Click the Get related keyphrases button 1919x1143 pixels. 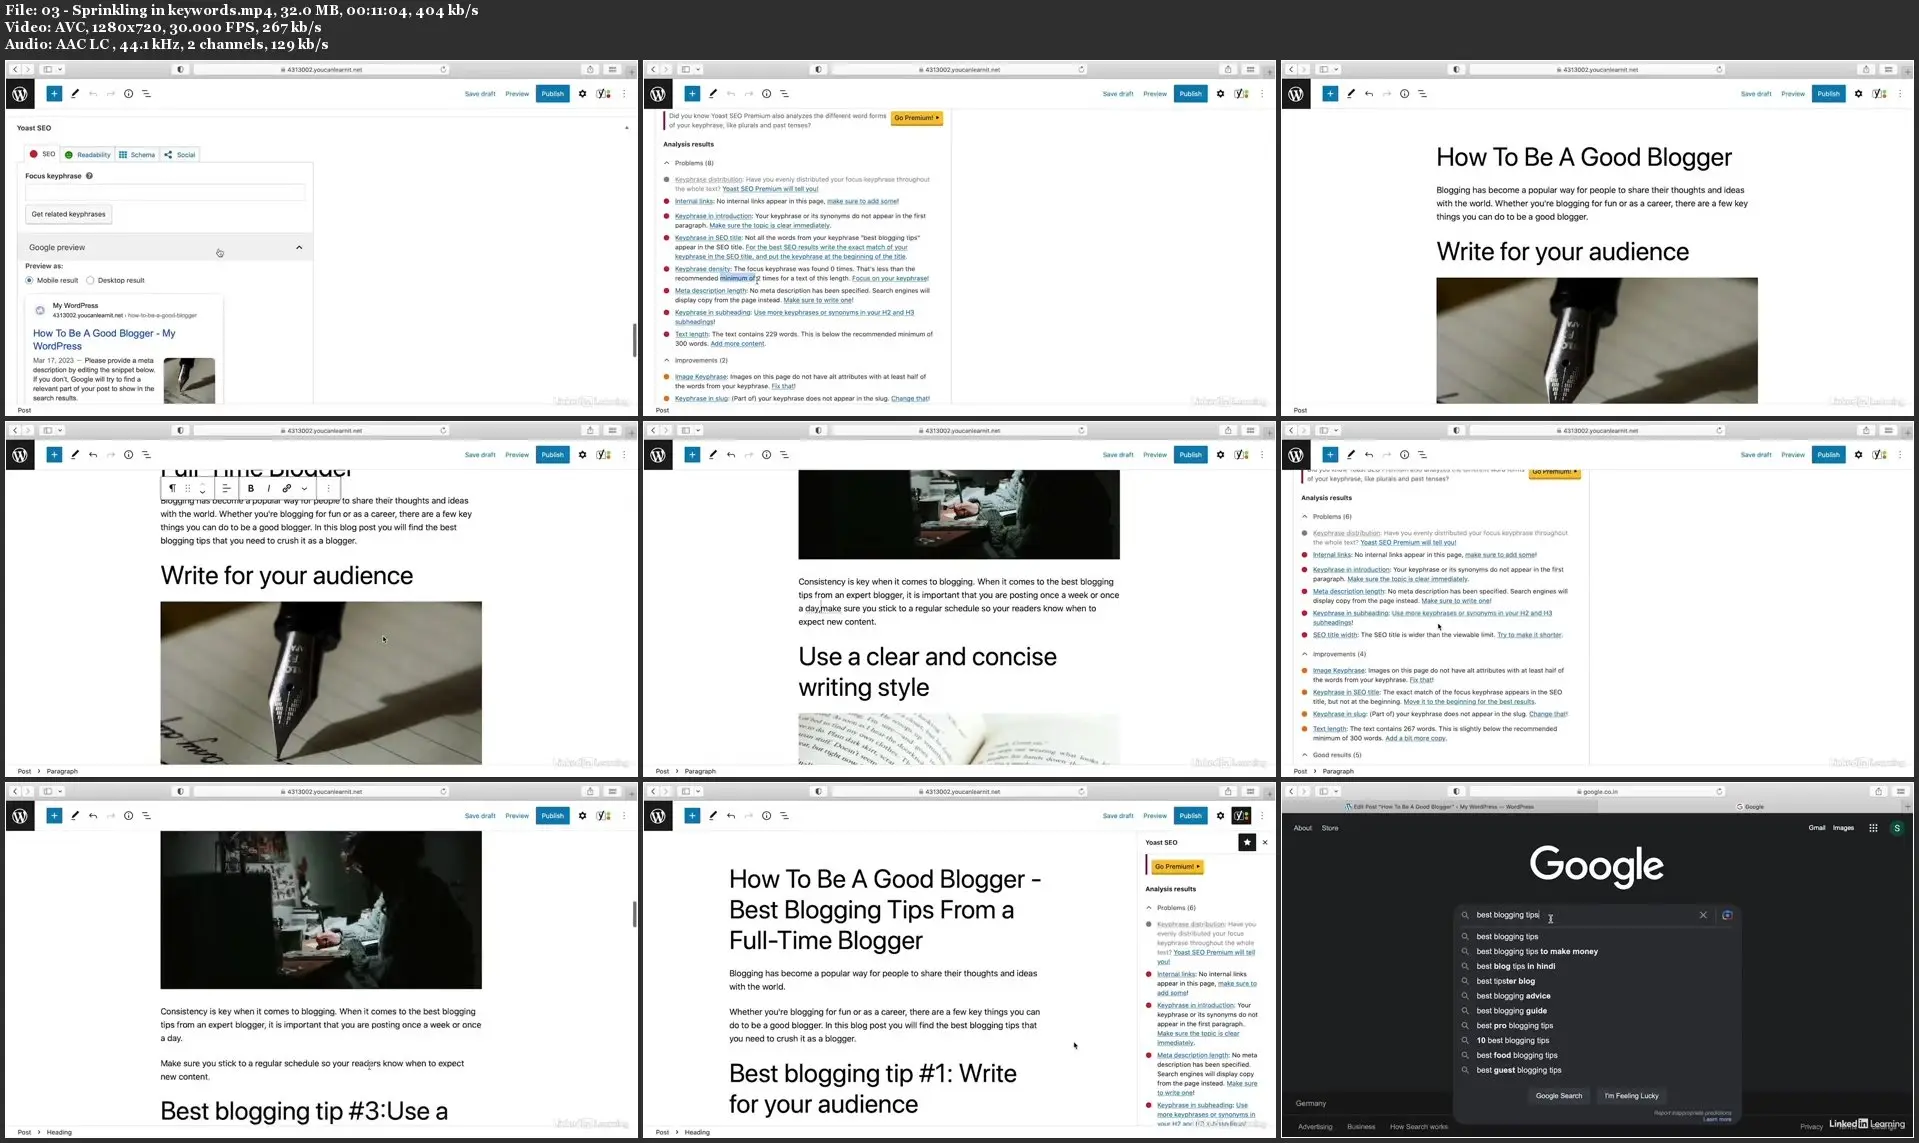pyautogui.click(x=68, y=214)
